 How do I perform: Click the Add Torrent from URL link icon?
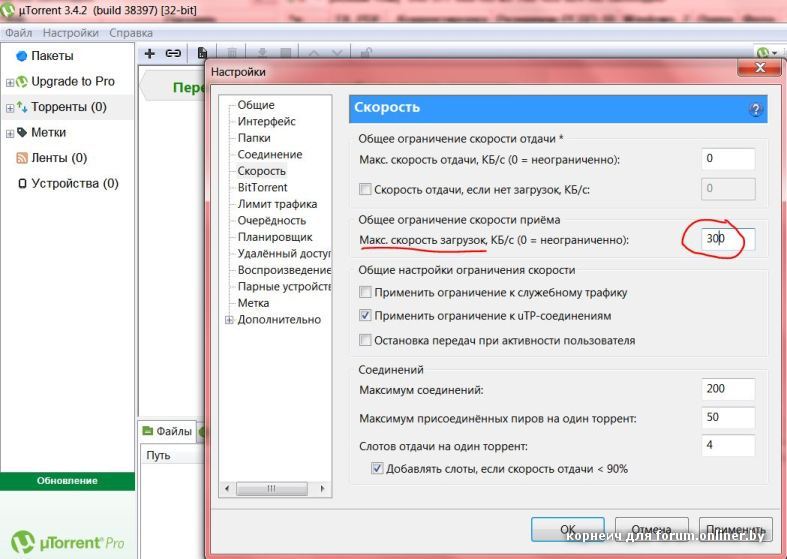(173, 53)
